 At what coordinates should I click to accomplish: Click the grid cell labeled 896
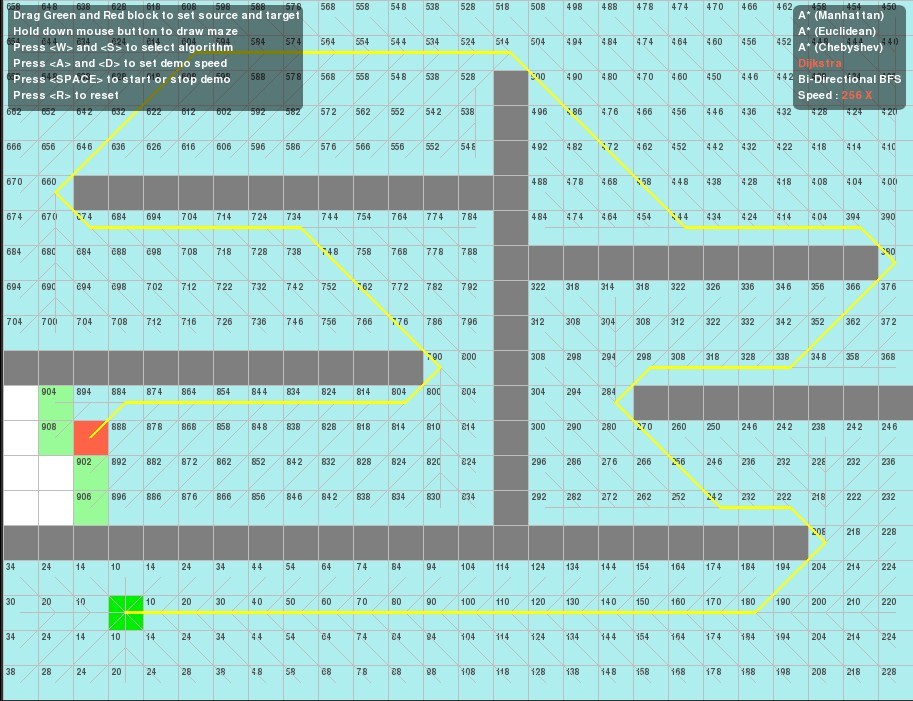point(126,508)
